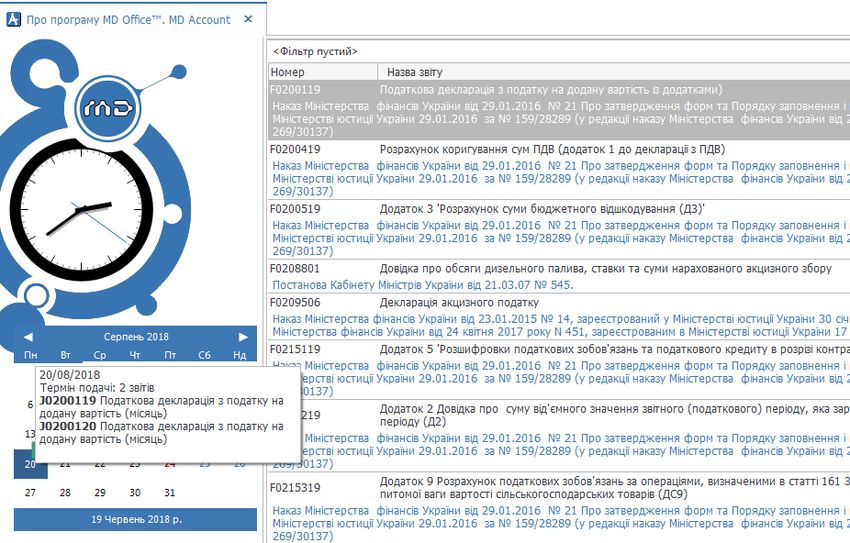Select calendar day 28
The width and height of the screenshot is (850, 543).
tap(65, 493)
